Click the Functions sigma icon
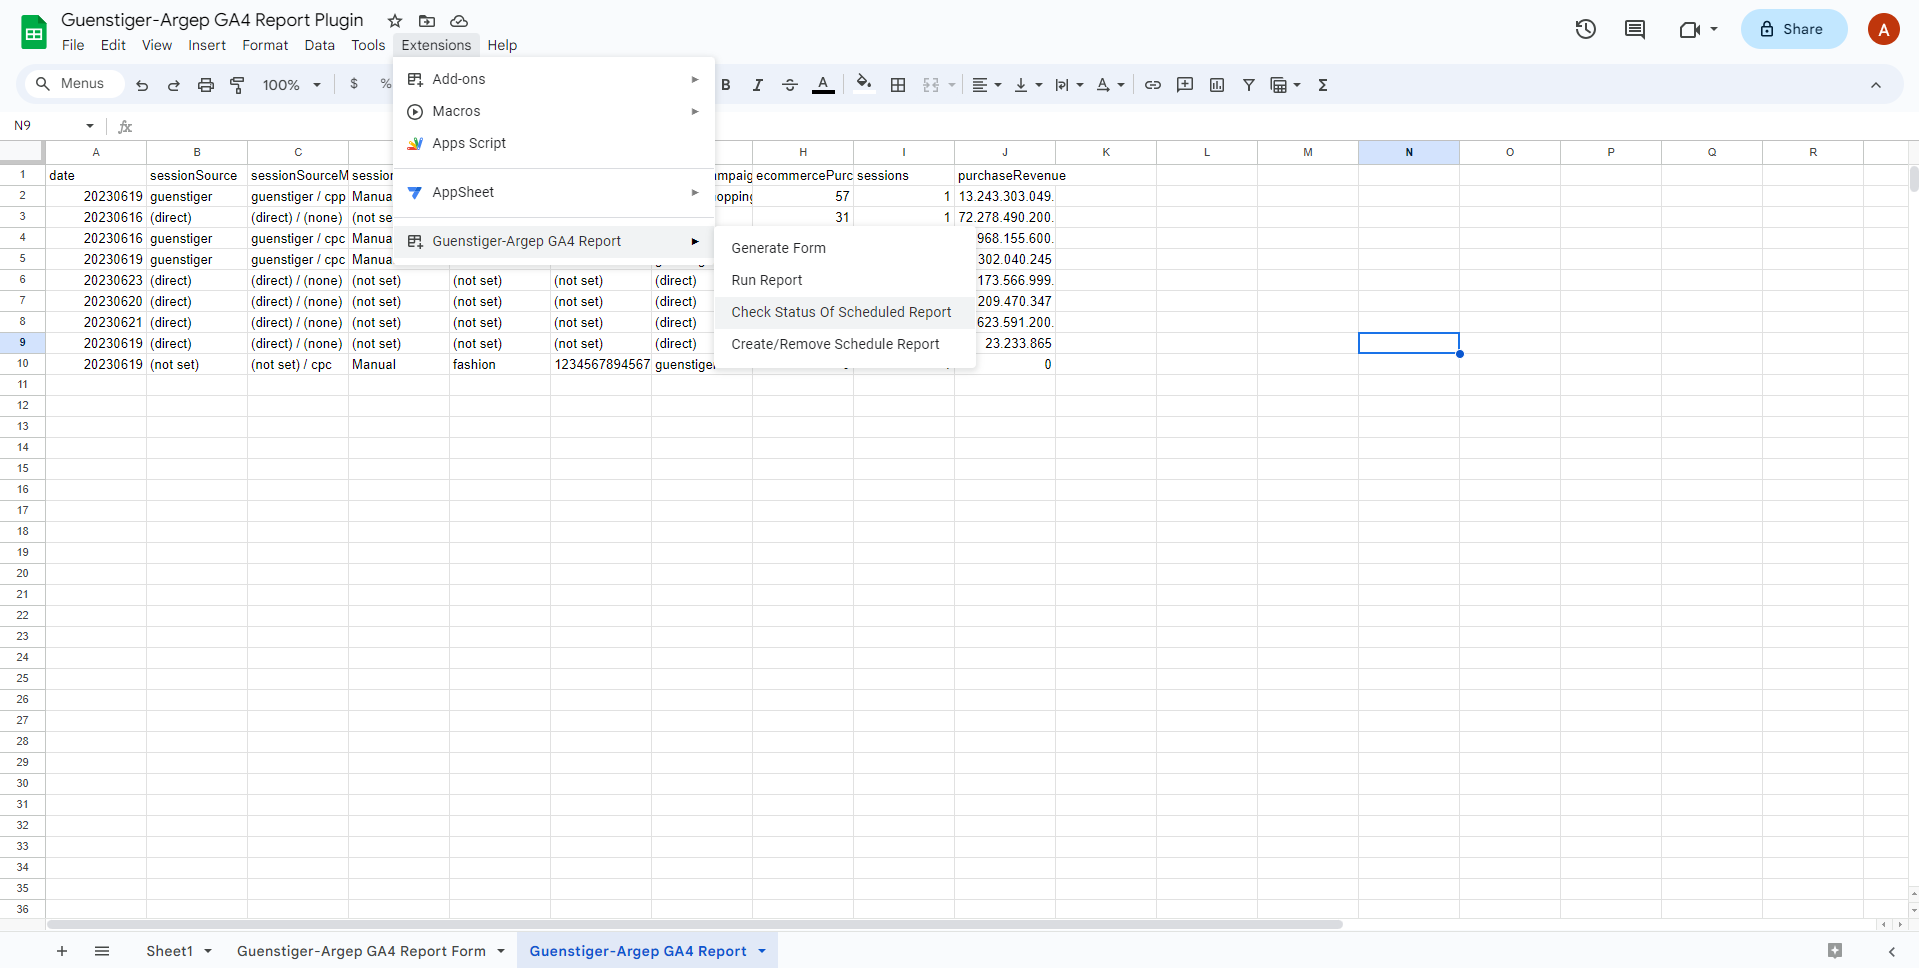 click(x=1323, y=85)
